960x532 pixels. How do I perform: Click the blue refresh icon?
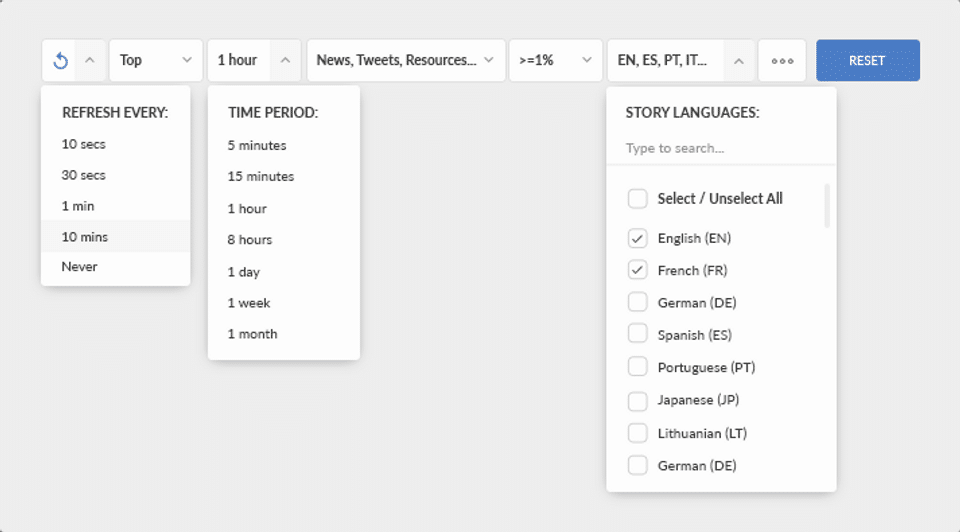coord(60,61)
